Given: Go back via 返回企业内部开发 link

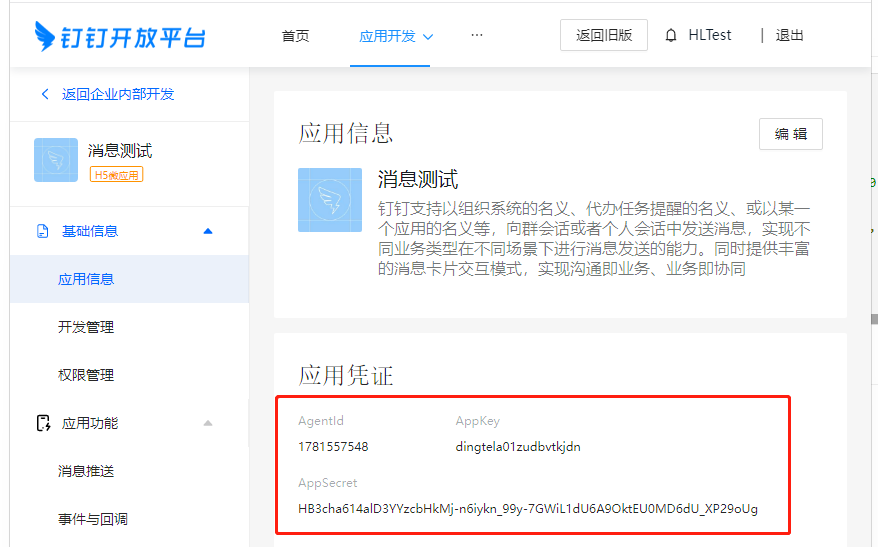Looking at the screenshot, I should click(x=118, y=94).
